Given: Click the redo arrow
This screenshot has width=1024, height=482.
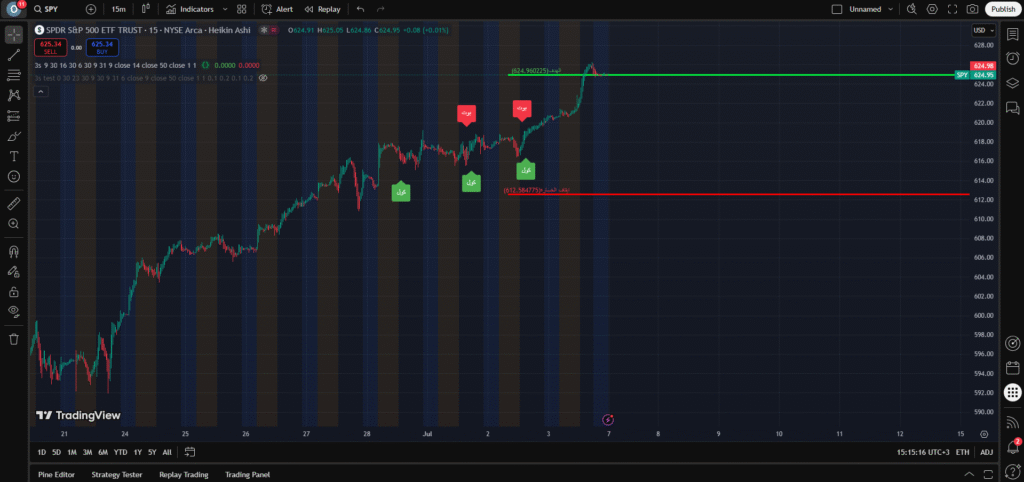Looking at the screenshot, I should (x=380, y=9).
